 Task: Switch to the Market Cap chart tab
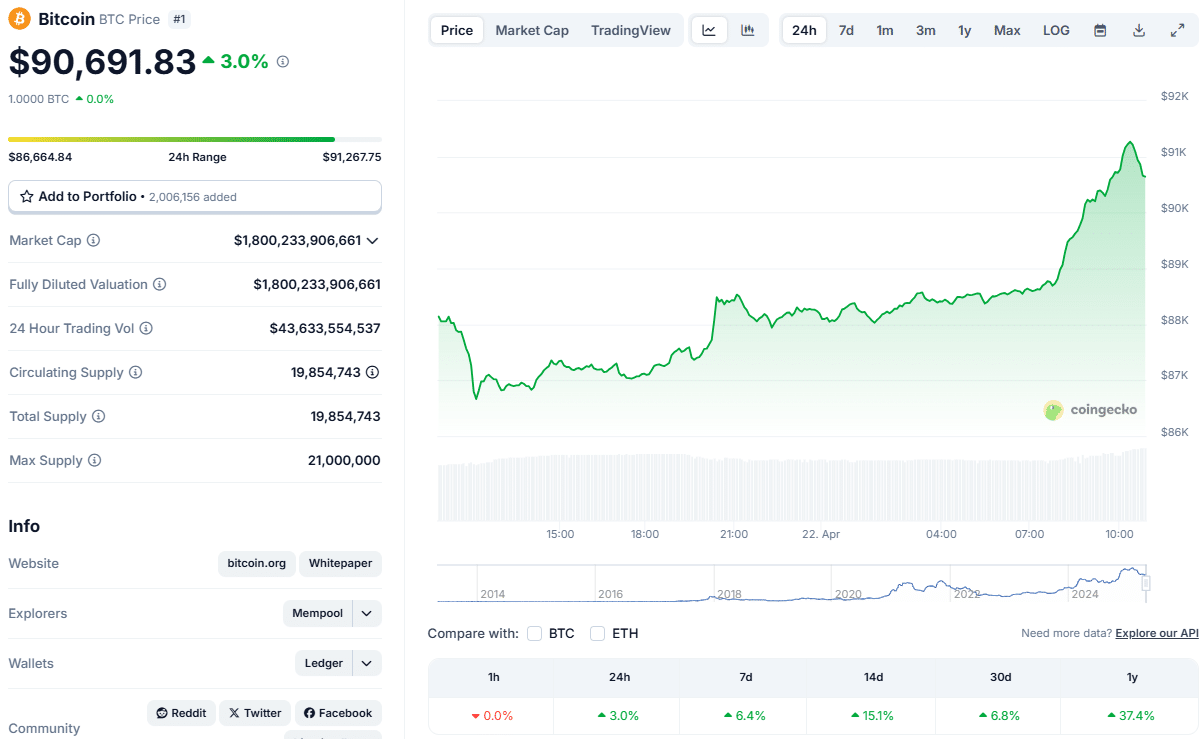tap(532, 30)
